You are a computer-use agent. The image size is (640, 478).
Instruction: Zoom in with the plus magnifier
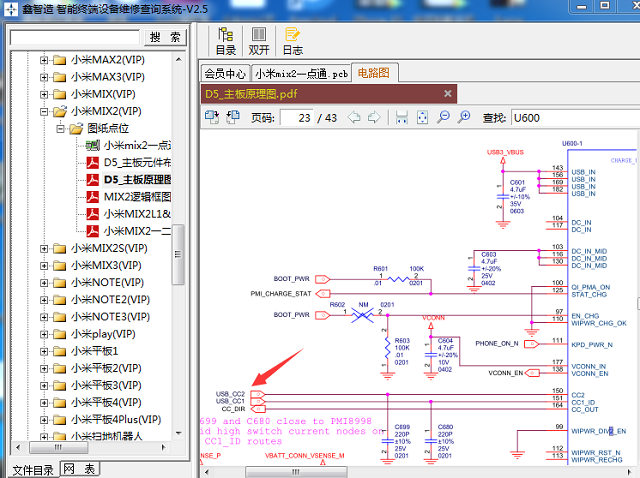click(464, 117)
